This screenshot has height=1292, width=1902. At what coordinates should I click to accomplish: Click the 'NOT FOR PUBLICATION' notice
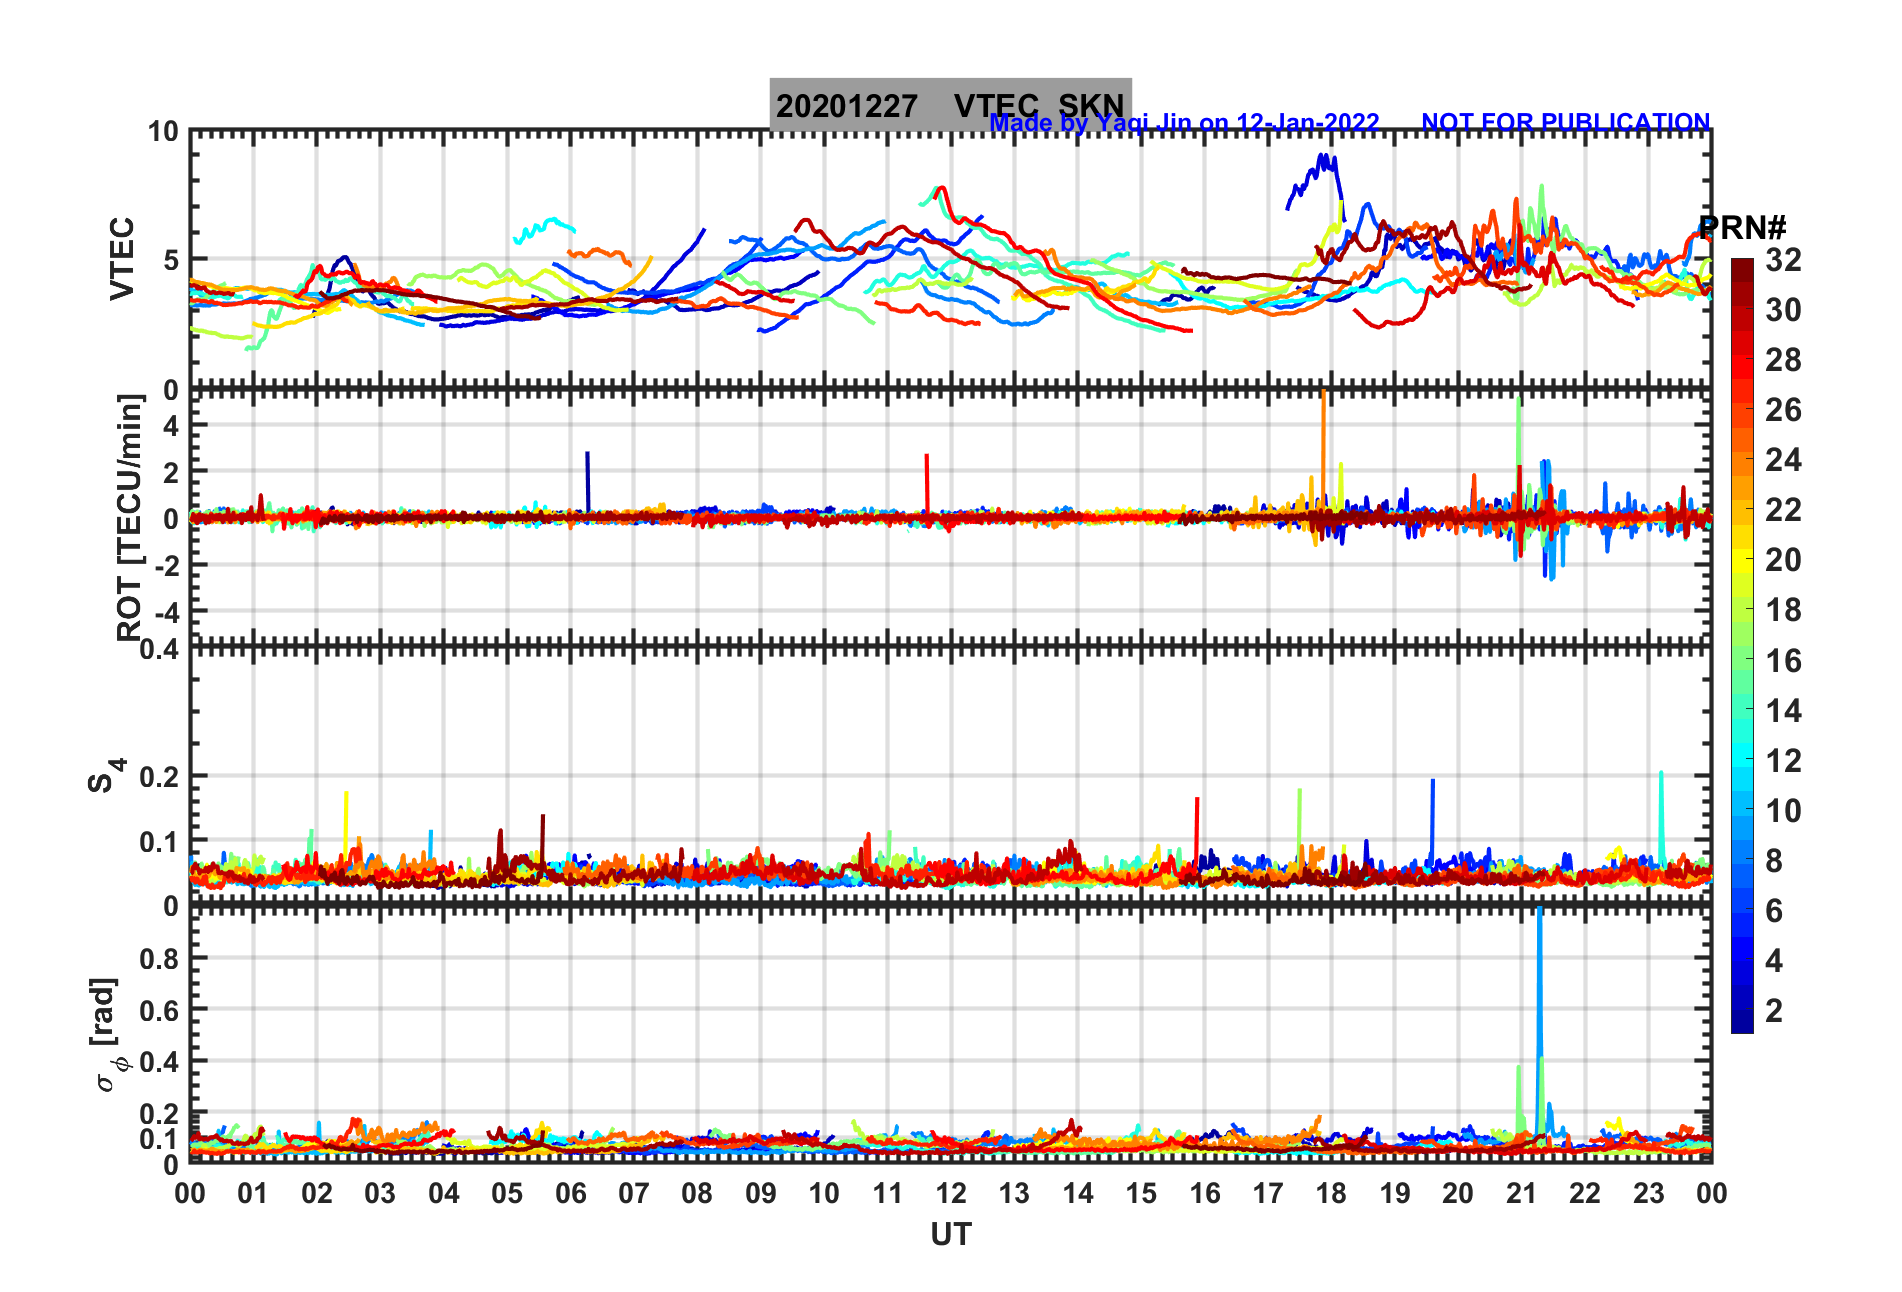click(1565, 122)
